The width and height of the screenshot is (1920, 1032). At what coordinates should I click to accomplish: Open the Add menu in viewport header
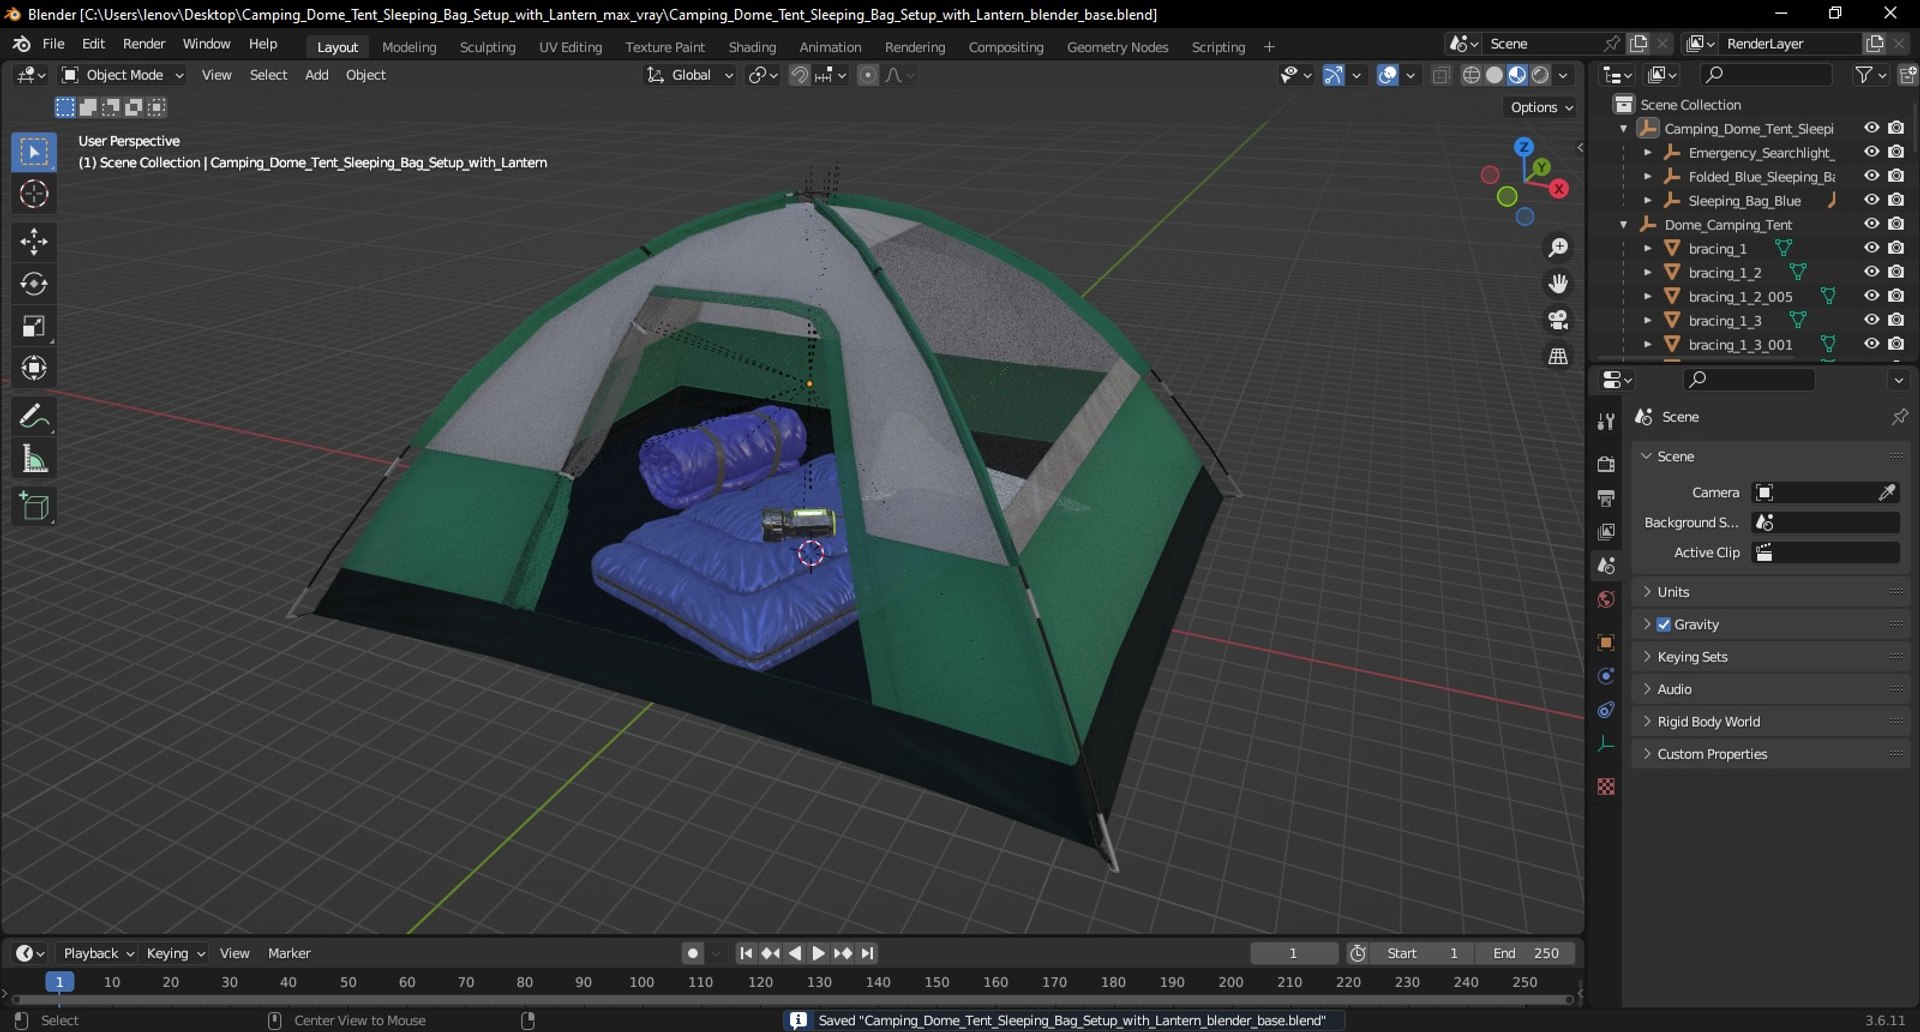pos(316,75)
